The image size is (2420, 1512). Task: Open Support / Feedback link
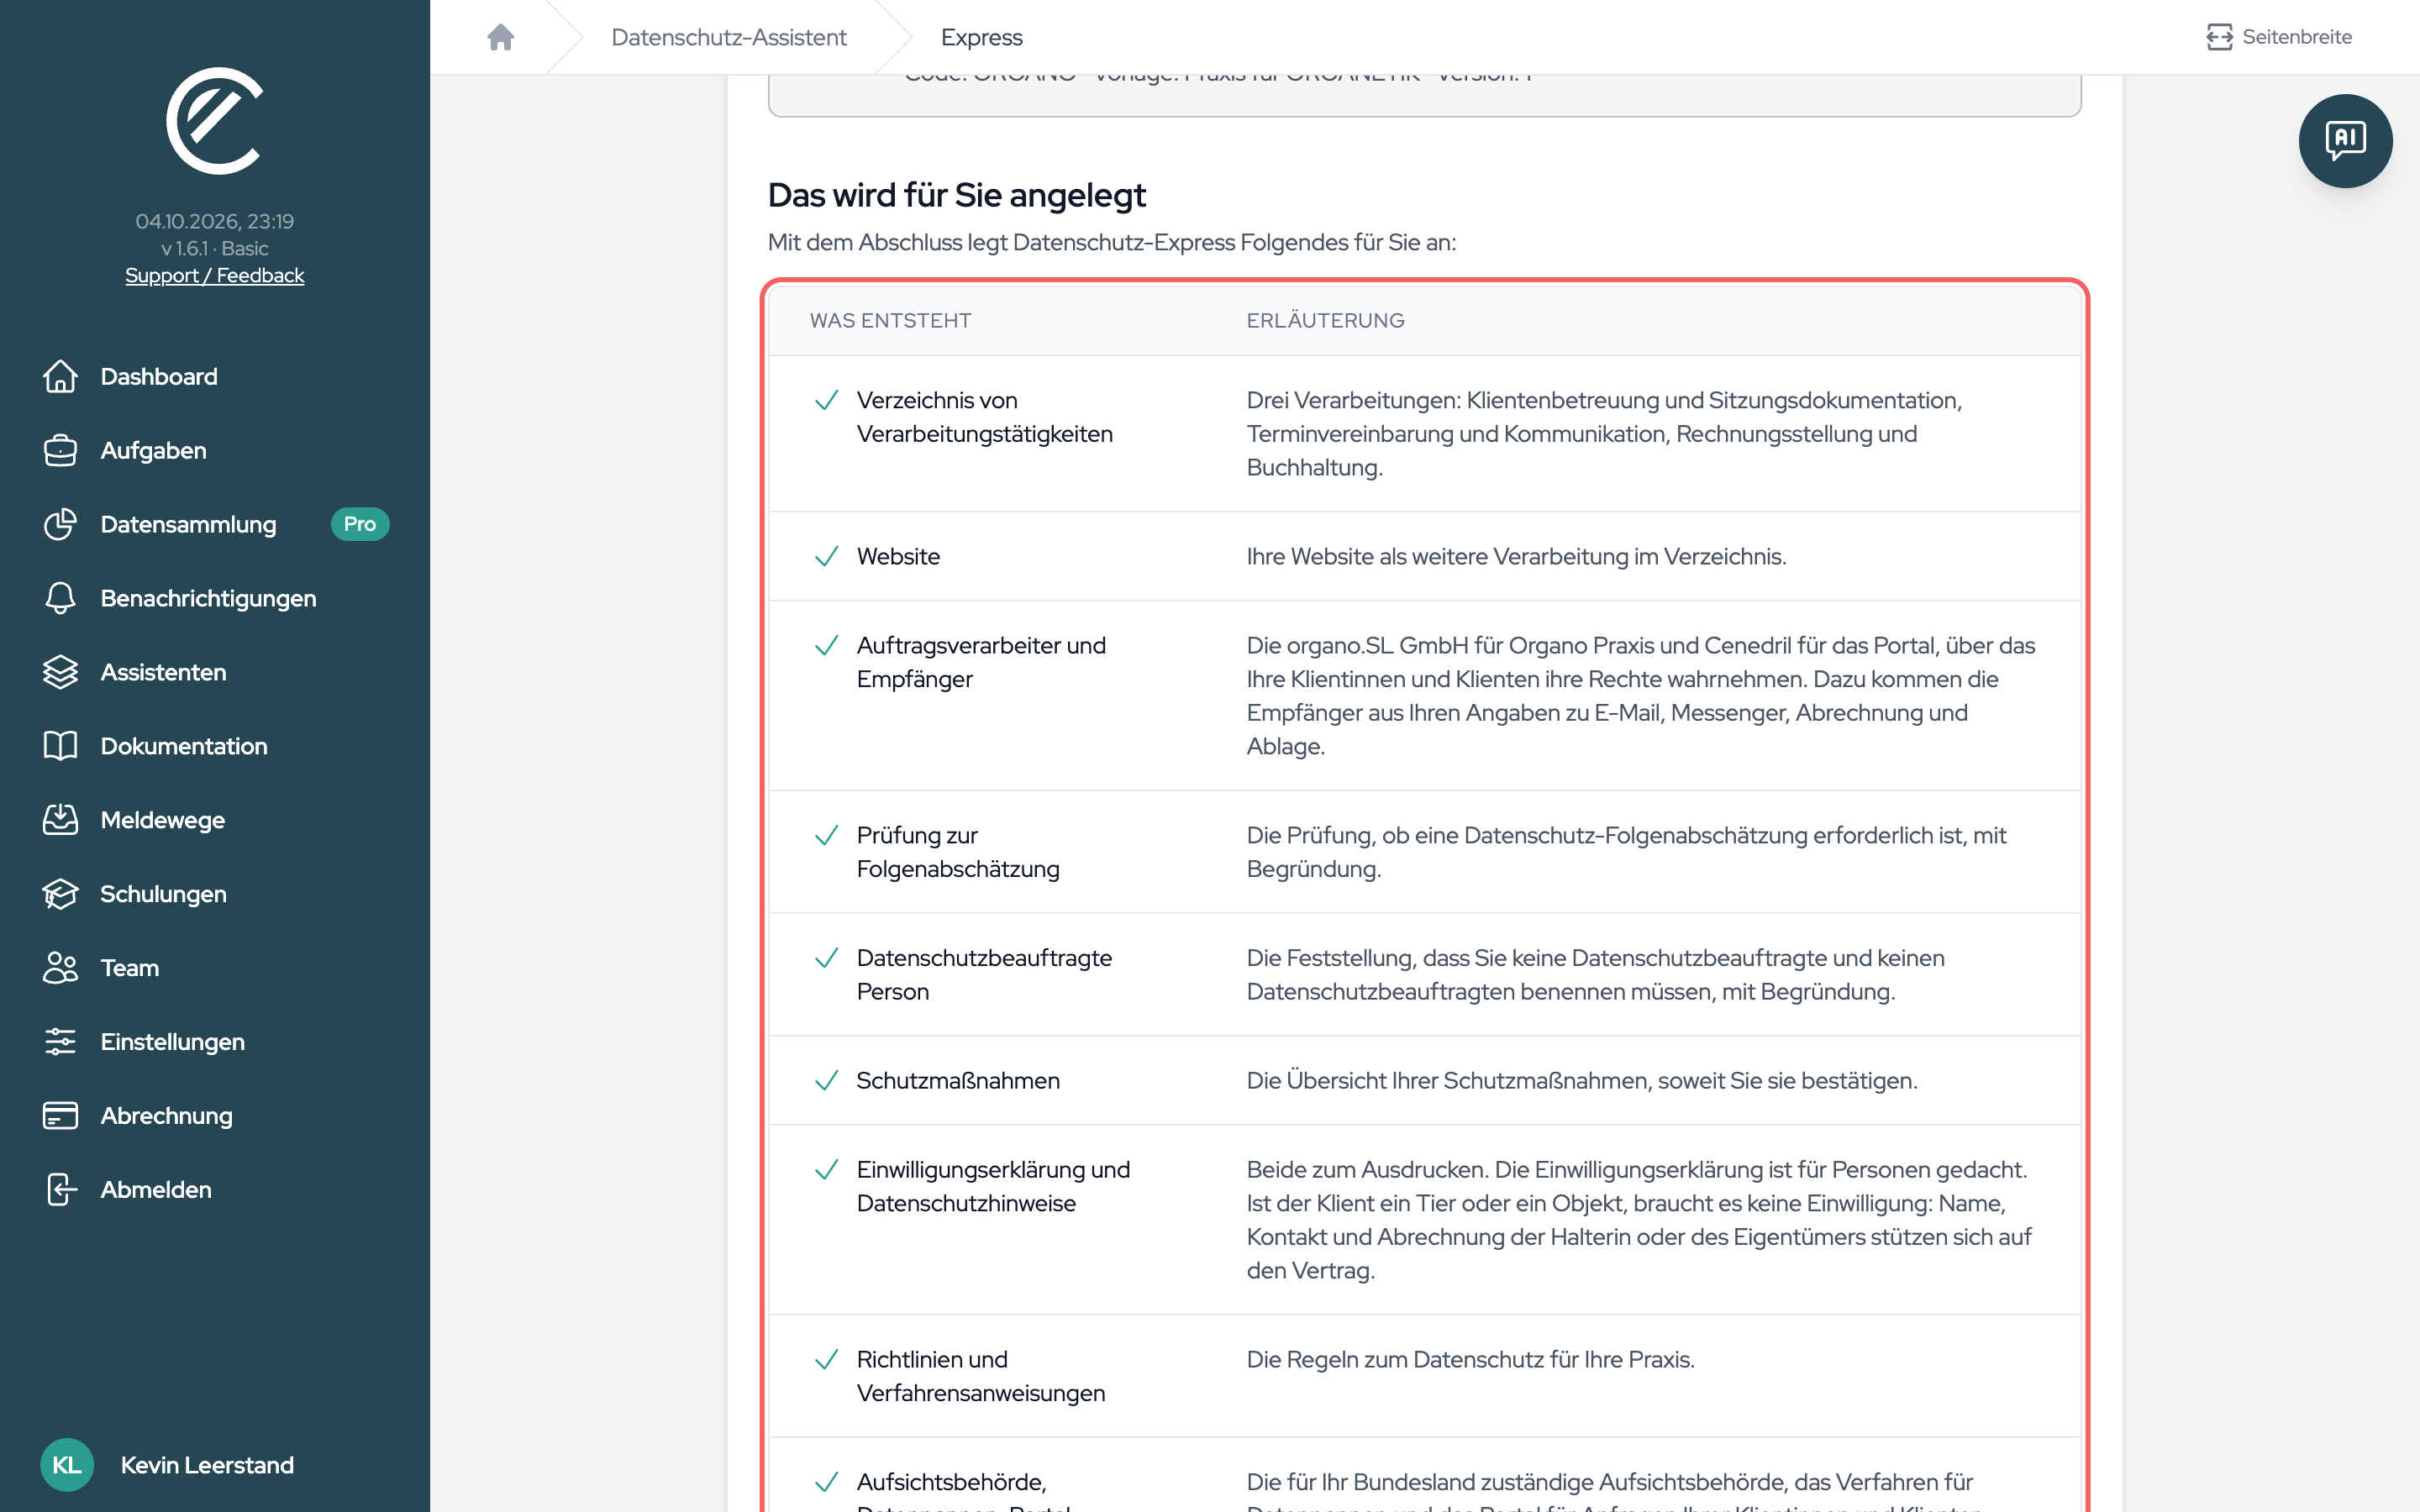(214, 275)
